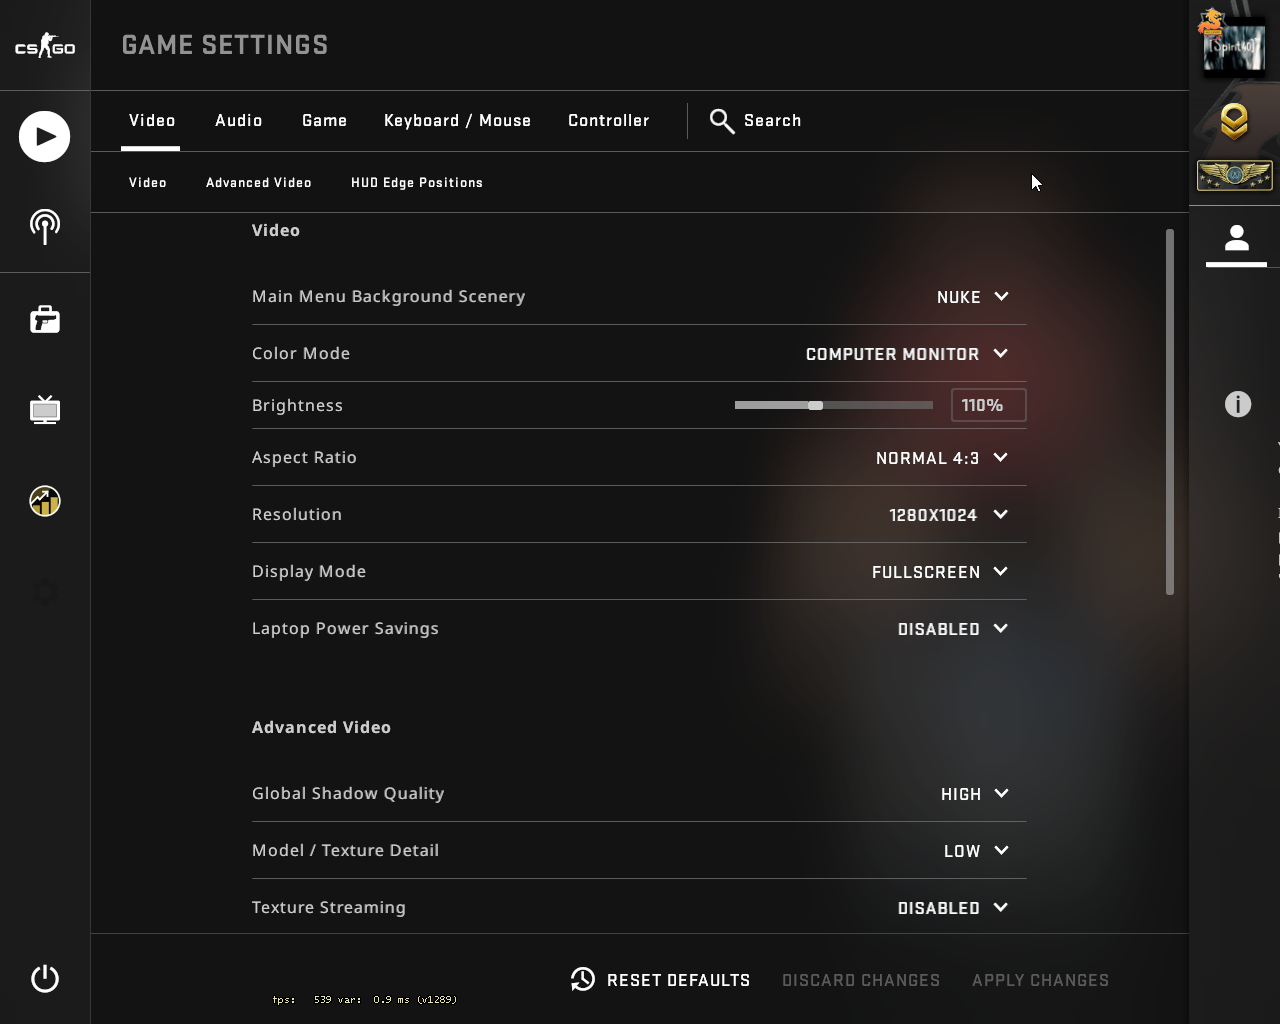Open the stats chart icon
Viewport: 1280px width, 1024px height.
click(45, 501)
